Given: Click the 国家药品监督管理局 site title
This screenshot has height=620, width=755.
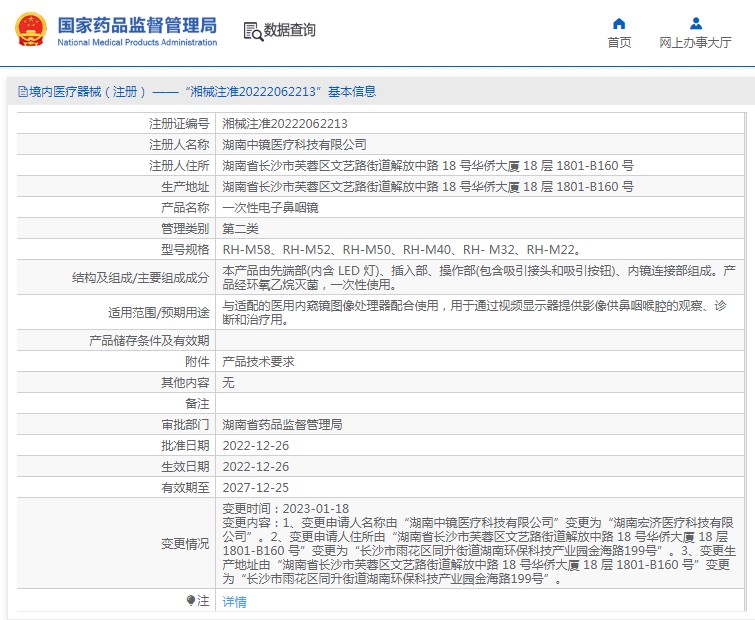Looking at the screenshot, I should (136, 24).
